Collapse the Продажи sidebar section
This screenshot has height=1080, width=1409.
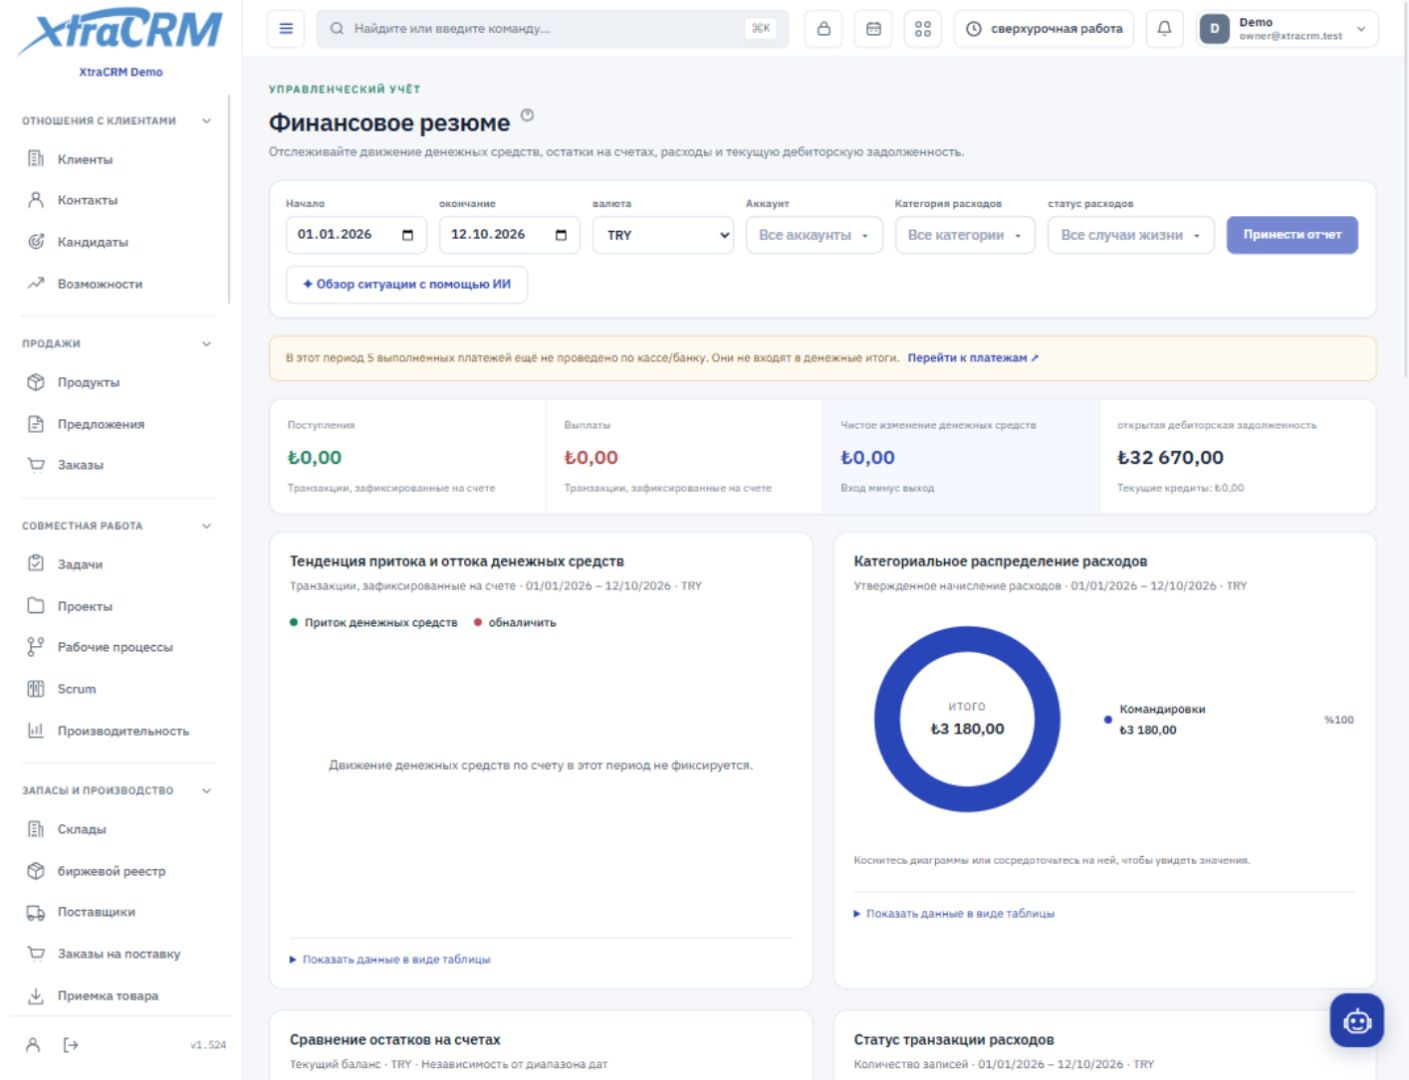click(117, 344)
